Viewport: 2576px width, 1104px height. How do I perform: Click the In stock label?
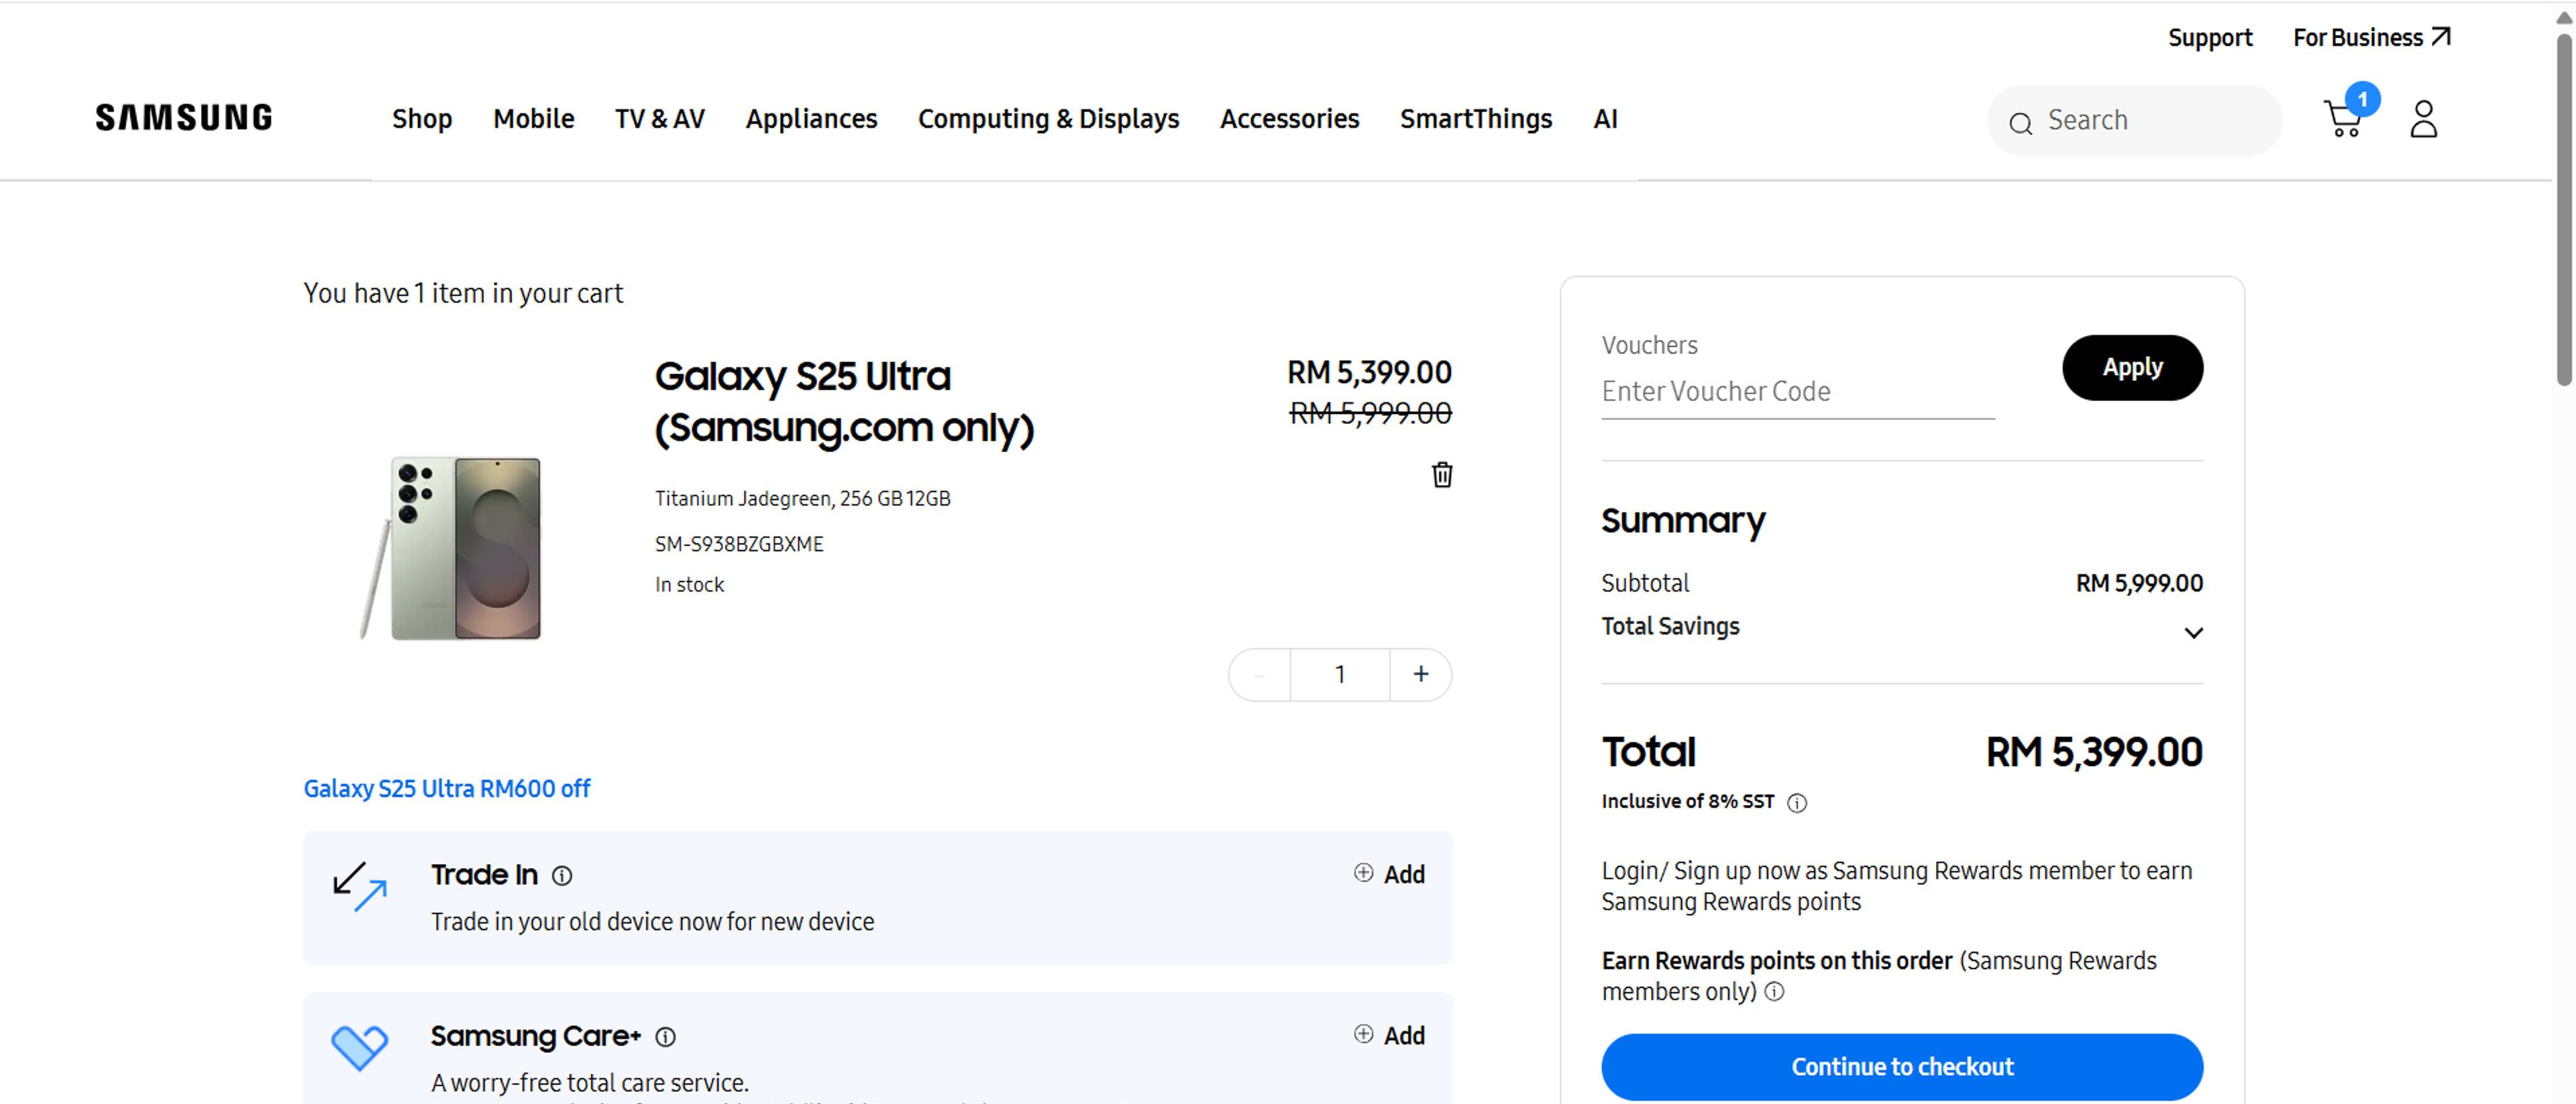[x=689, y=585]
